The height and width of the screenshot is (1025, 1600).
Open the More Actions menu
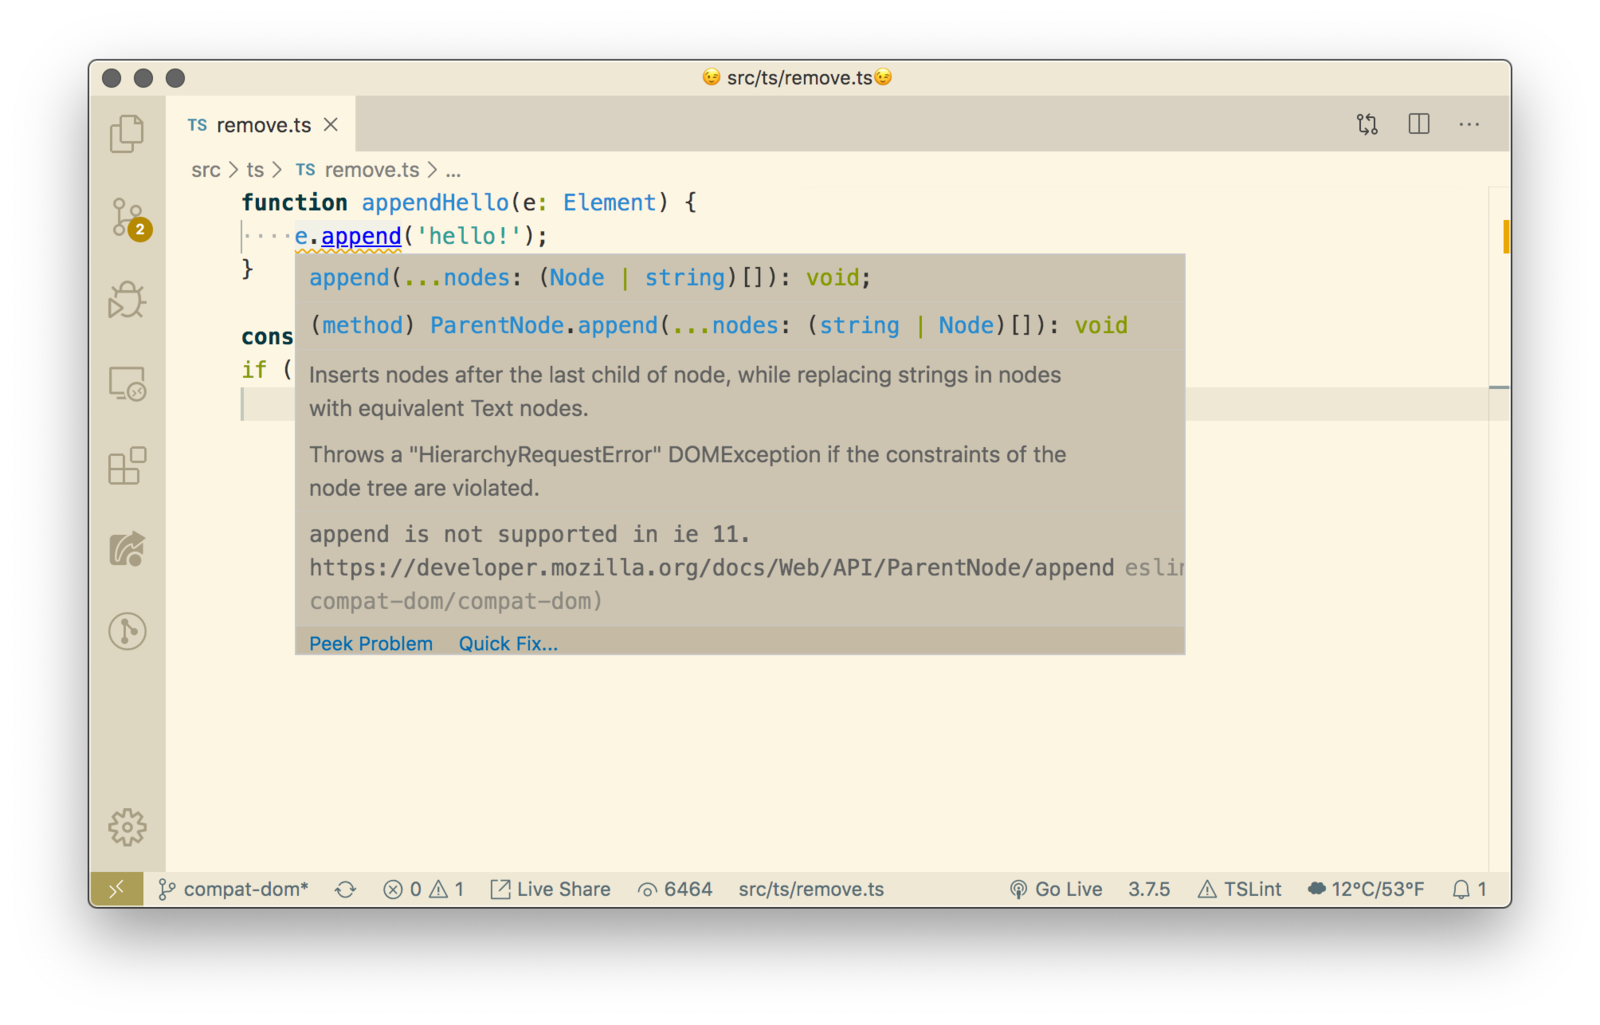pos(1469,123)
